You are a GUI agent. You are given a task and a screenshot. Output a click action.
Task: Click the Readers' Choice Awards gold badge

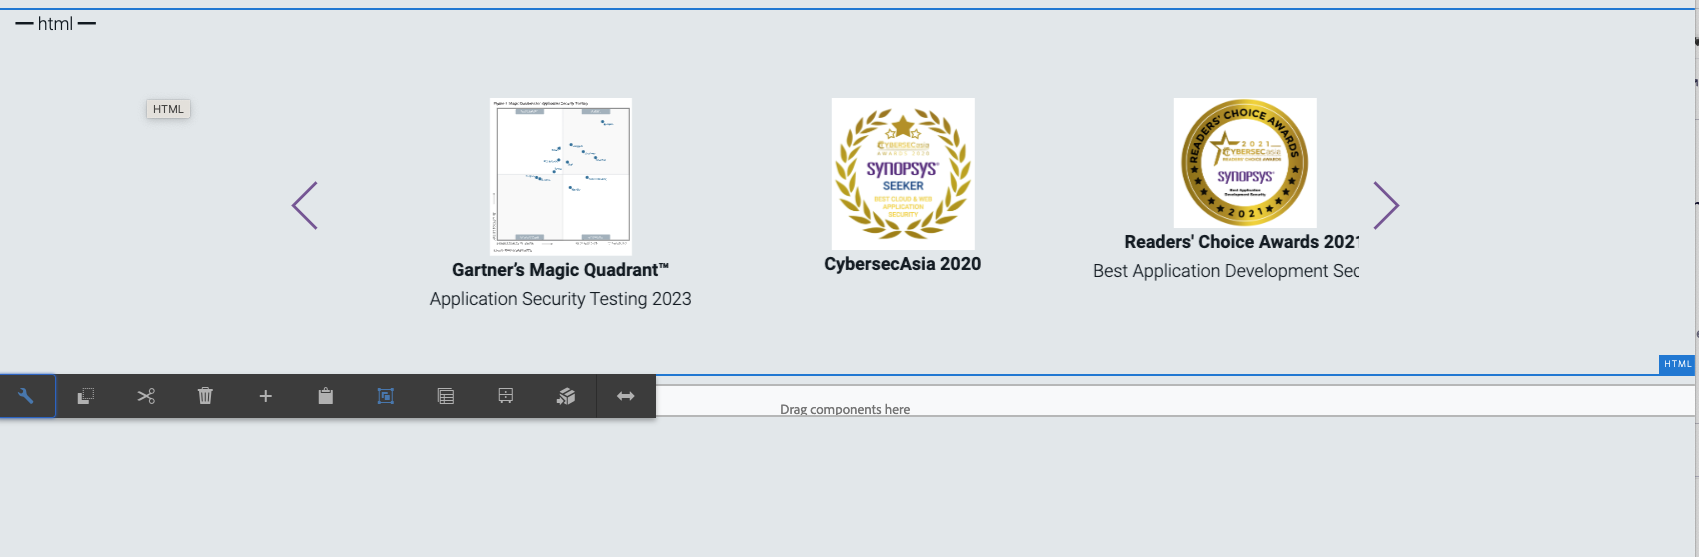pos(1245,162)
